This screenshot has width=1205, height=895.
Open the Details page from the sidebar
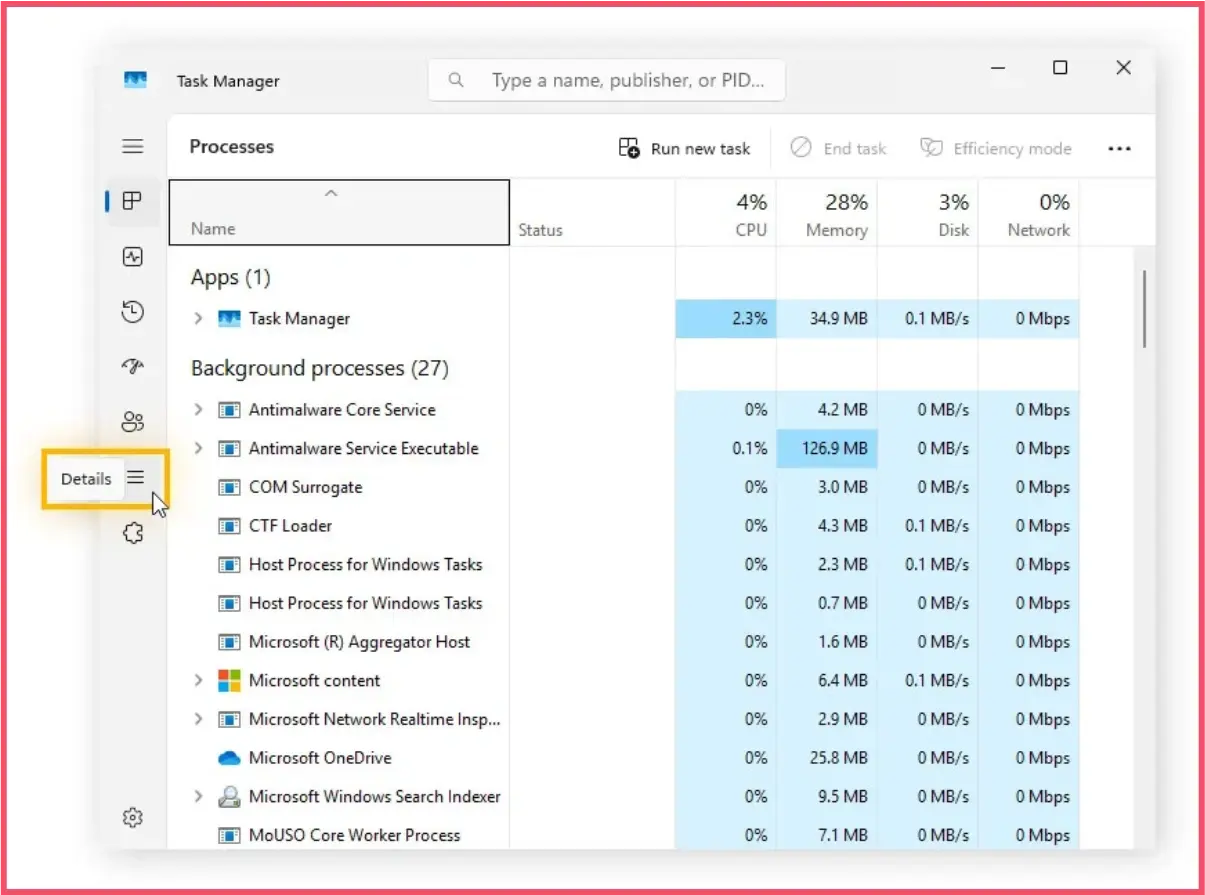coord(136,478)
